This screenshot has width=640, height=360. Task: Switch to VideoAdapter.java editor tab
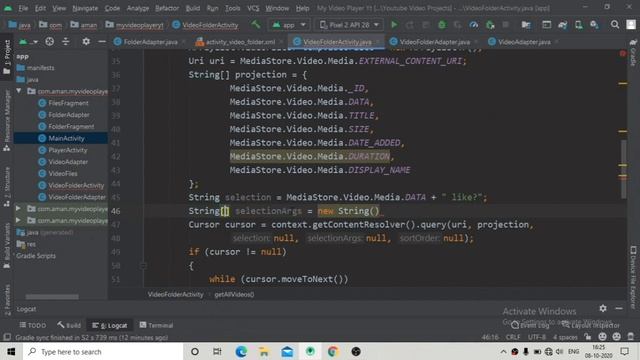coord(524,42)
